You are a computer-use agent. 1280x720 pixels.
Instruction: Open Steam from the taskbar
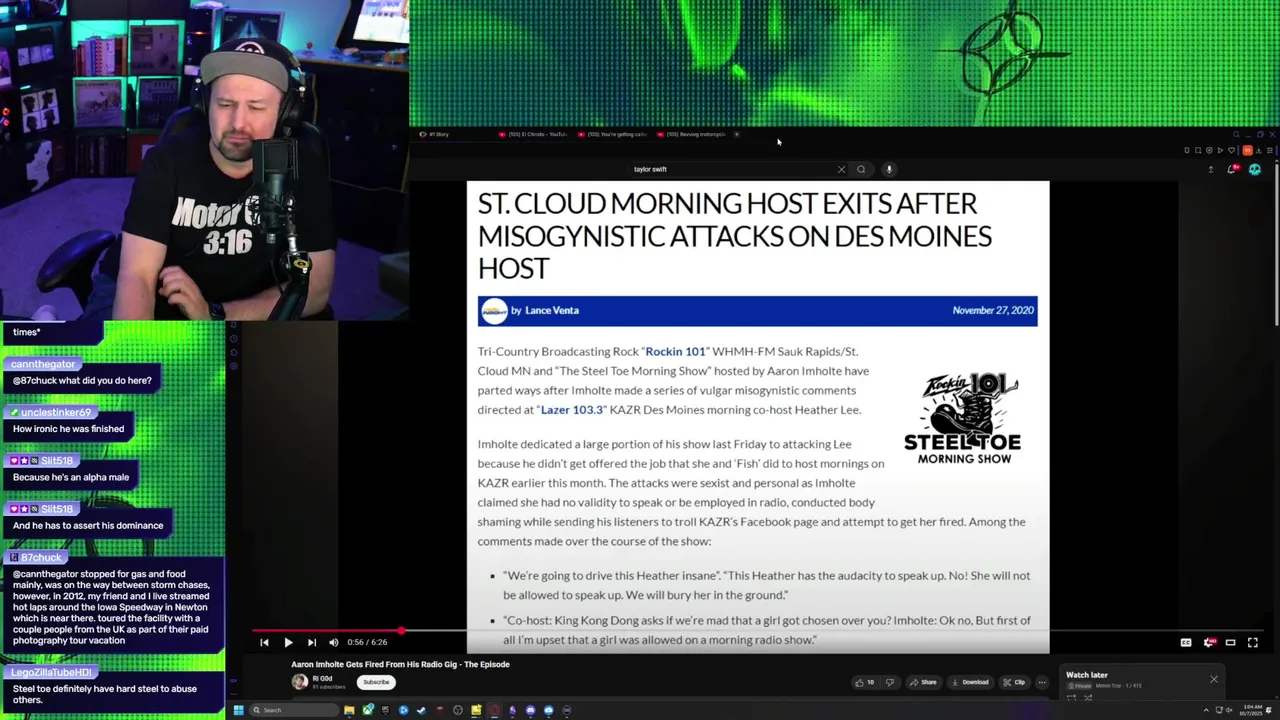[x=421, y=710]
